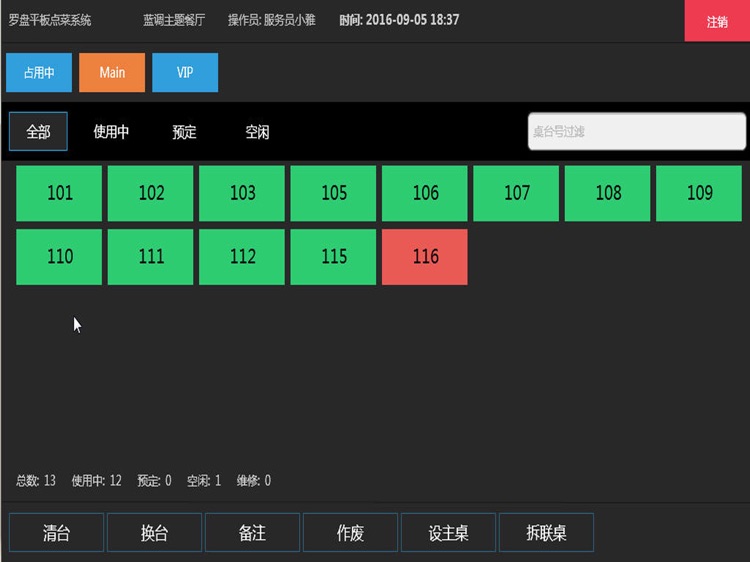
Task: Filter by 预定 tables
Action: click(x=185, y=132)
